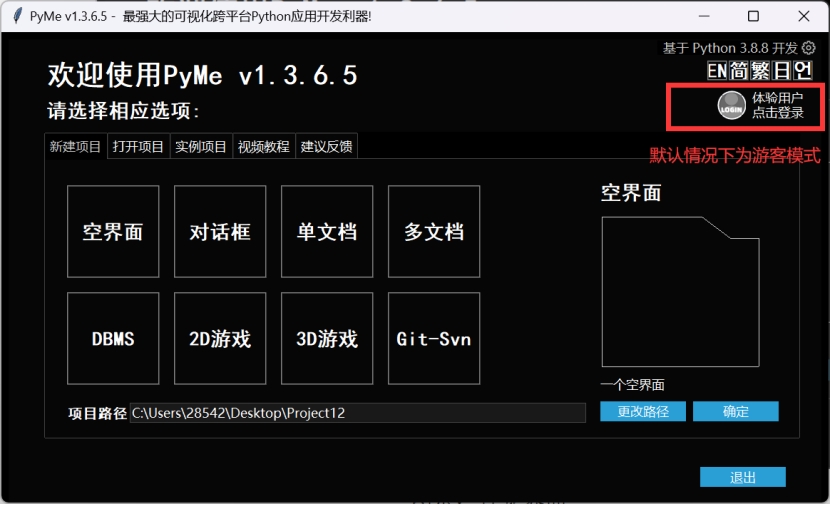
Task: Select Simplified Chinese 简 language icon
Action: pyautogui.click(x=738, y=70)
